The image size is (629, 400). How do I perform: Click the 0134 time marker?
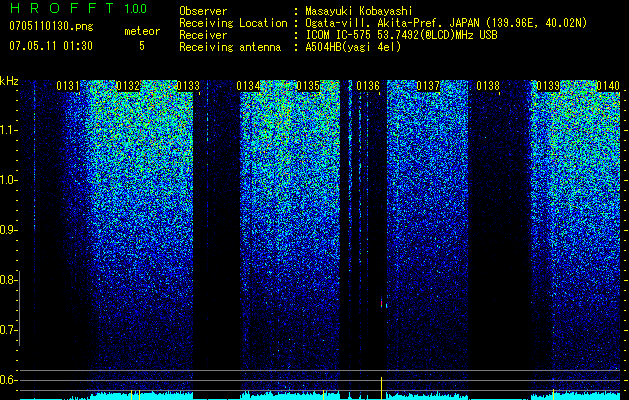coord(248,86)
